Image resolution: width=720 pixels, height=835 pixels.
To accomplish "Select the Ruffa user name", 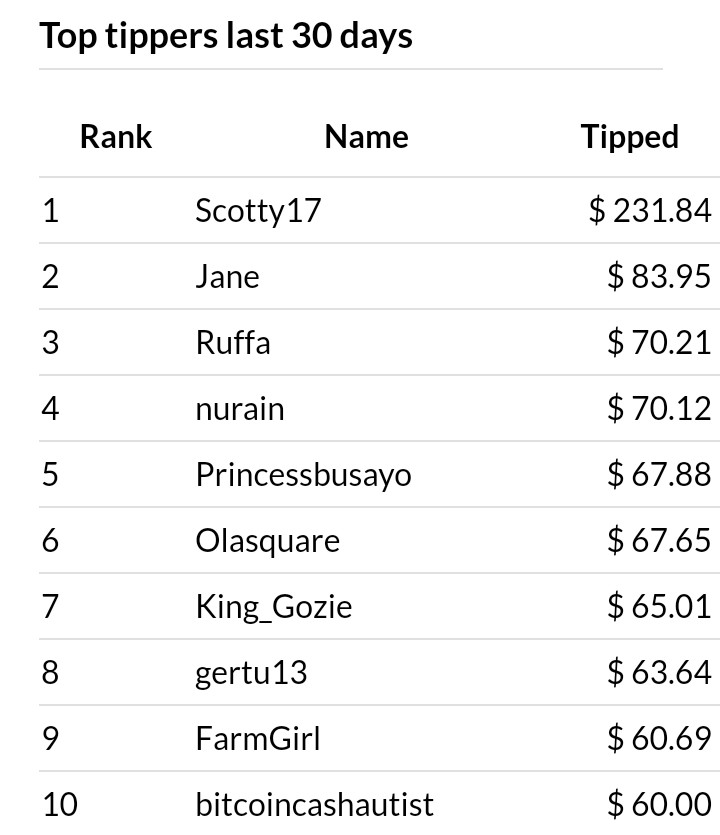I will (233, 342).
